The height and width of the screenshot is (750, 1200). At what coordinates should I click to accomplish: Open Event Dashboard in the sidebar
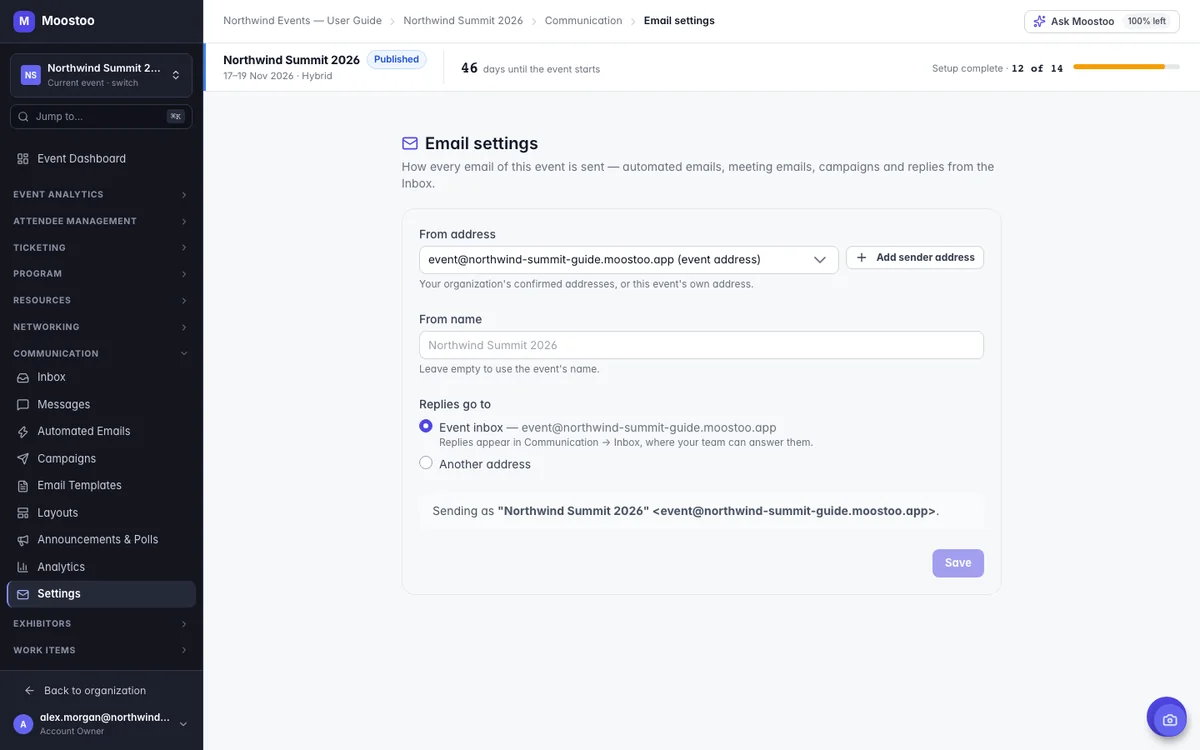coord(101,159)
